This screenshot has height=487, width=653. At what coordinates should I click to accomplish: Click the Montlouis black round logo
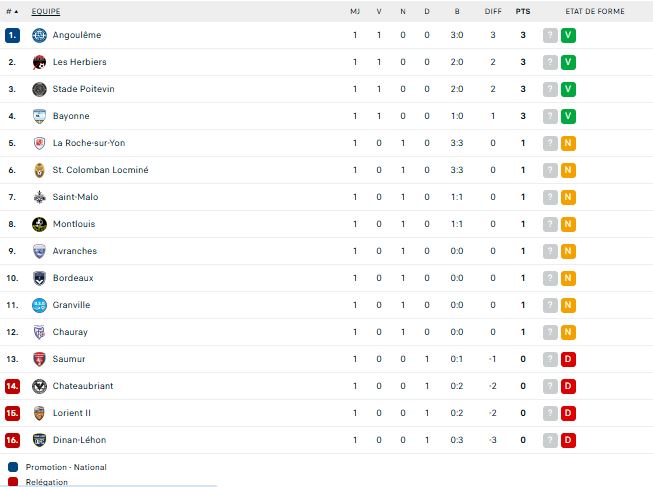(x=39, y=224)
